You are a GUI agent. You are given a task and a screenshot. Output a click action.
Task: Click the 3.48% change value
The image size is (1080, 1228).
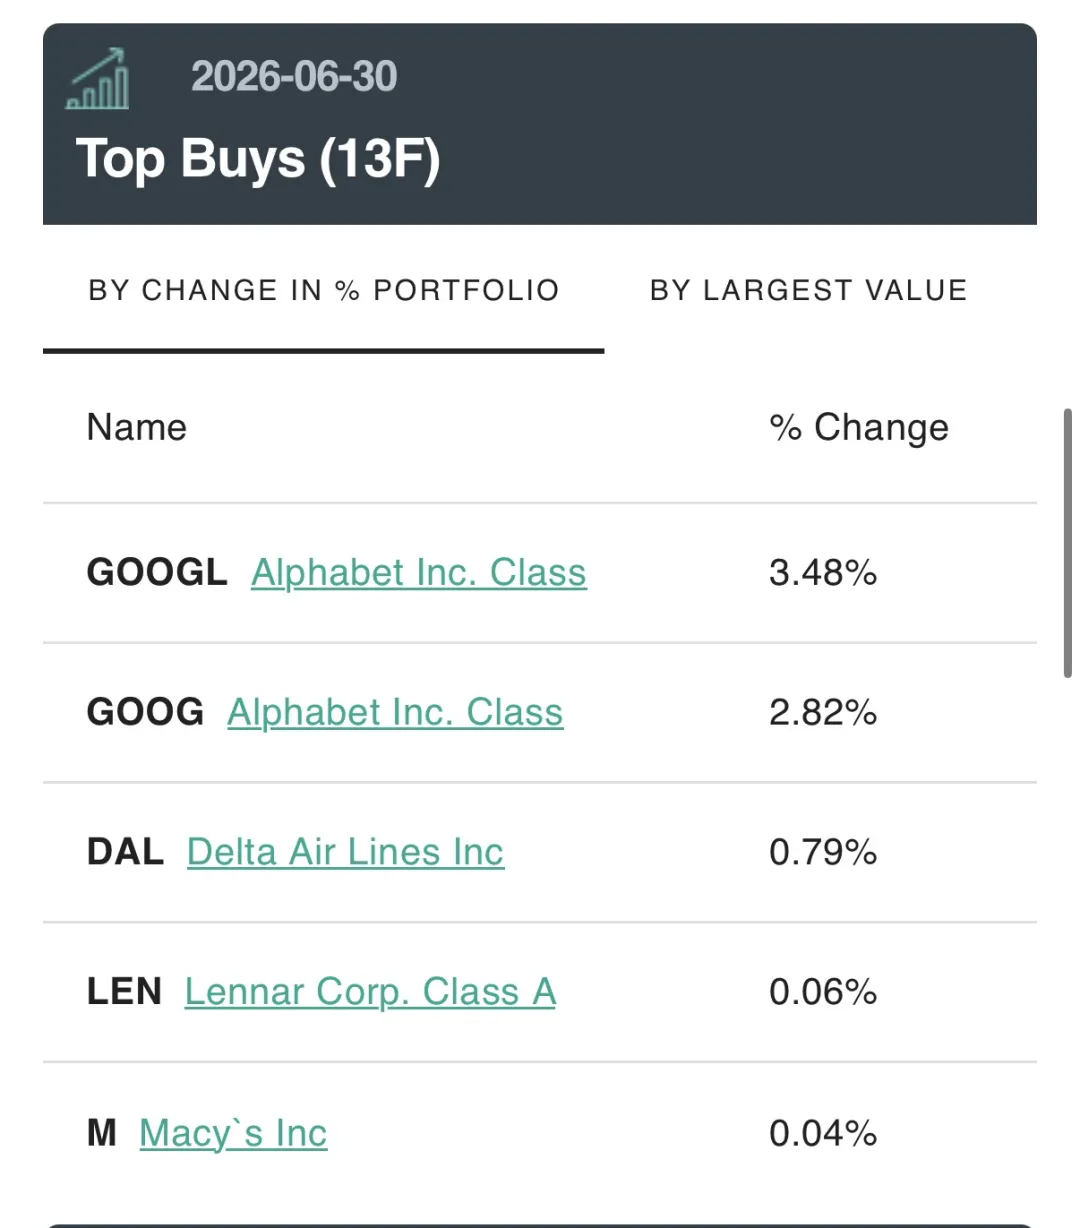pyautogui.click(x=823, y=573)
